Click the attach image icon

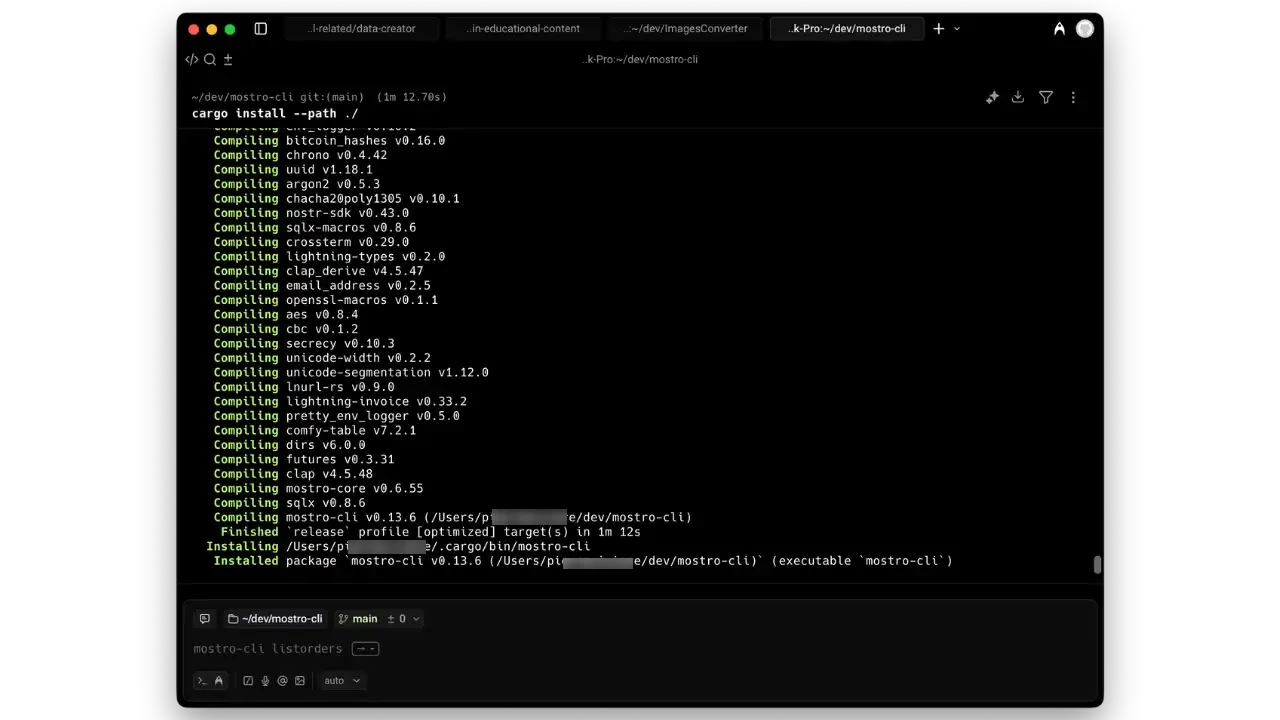[298, 680]
